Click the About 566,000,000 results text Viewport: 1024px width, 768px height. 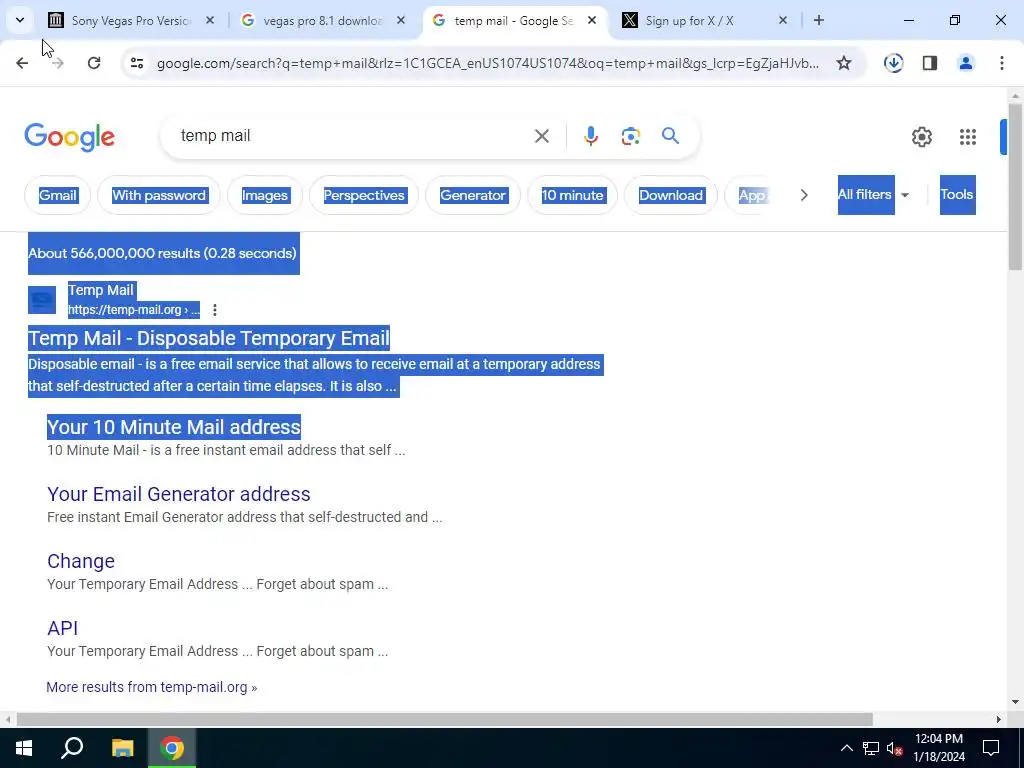click(x=162, y=253)
